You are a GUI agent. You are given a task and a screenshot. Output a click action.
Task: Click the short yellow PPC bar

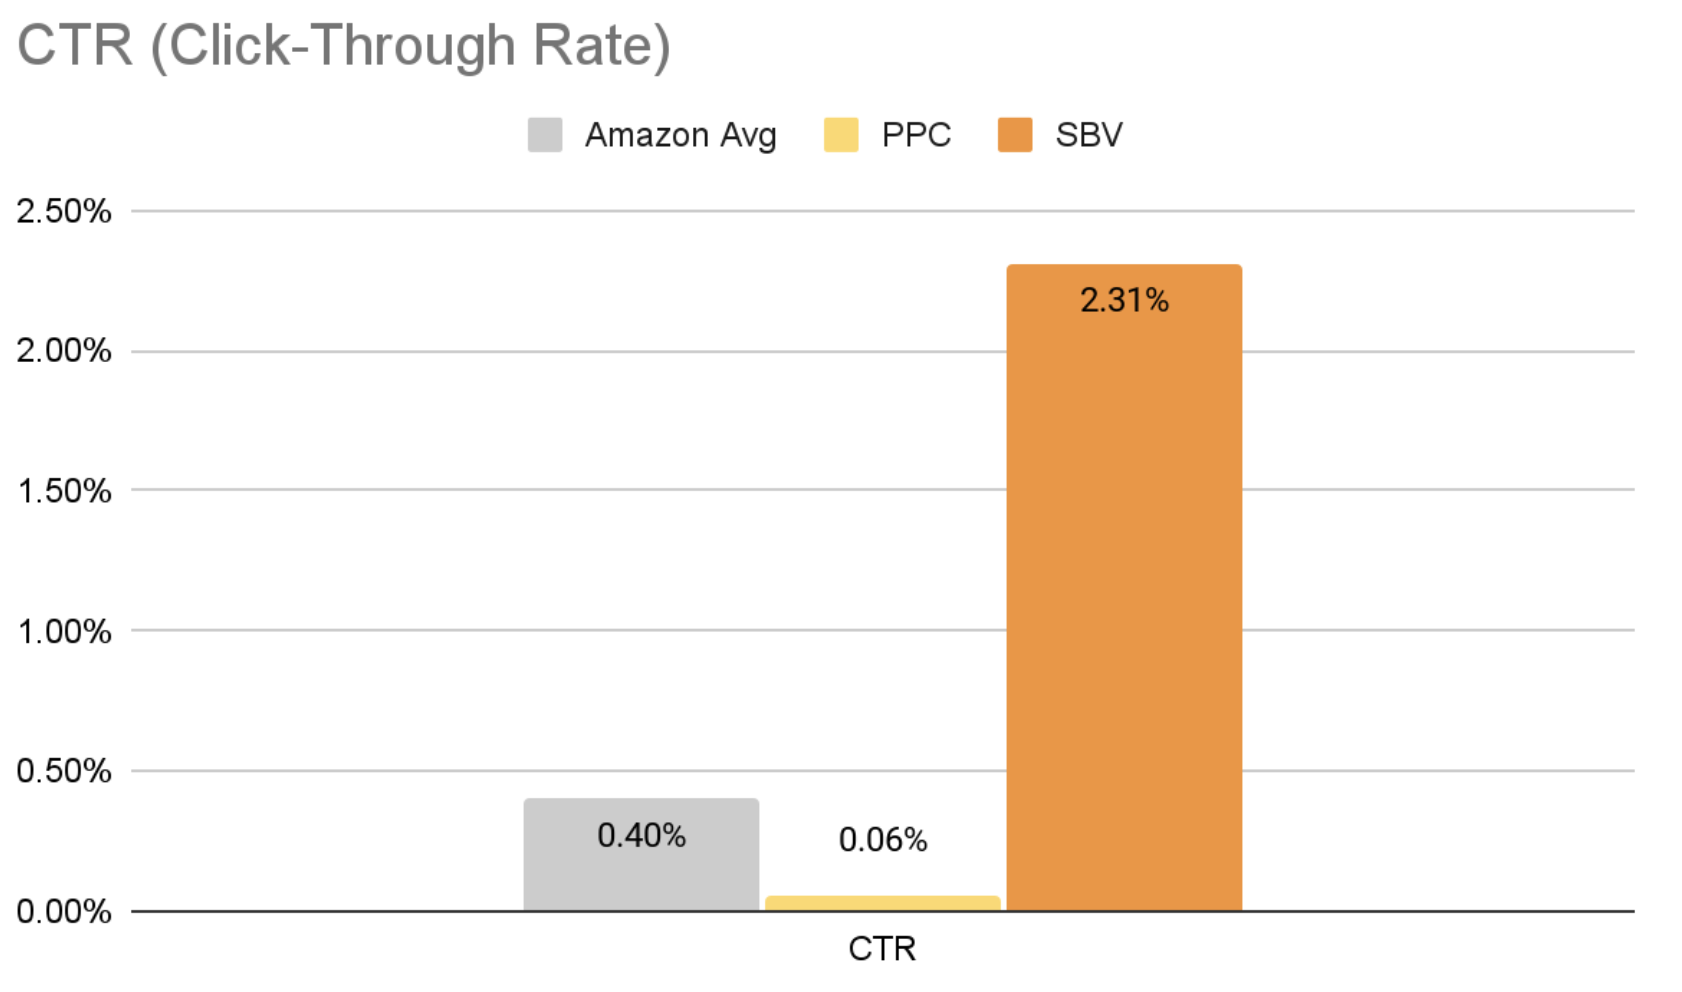point(883,903)
